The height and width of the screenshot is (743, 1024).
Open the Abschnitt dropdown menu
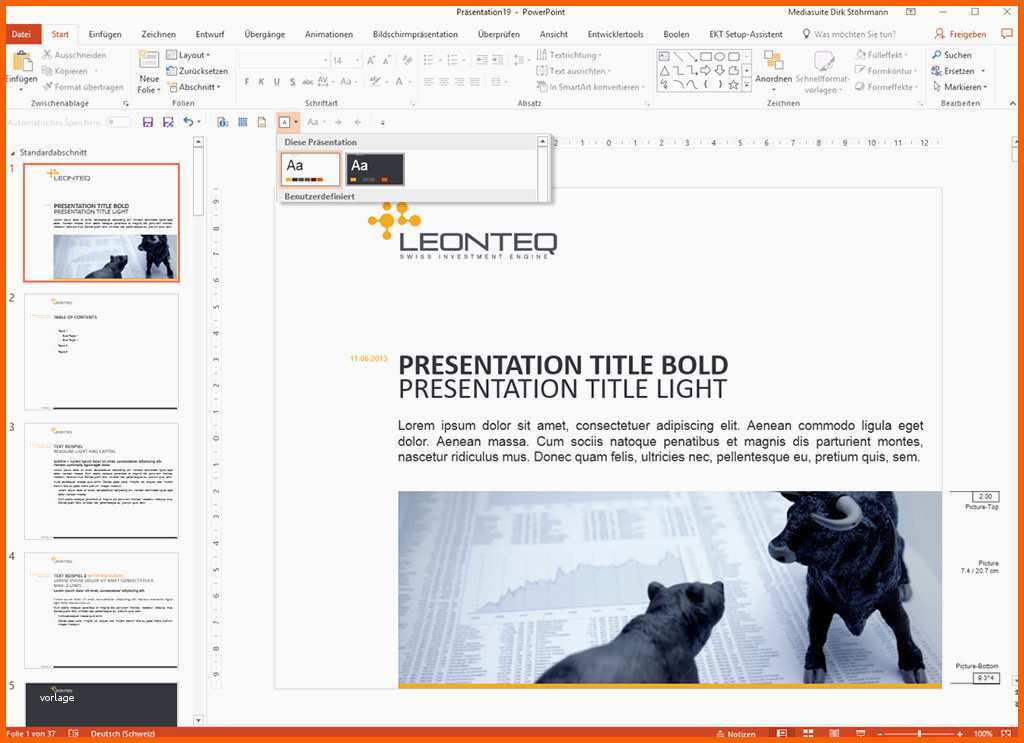(x=195, y=87)
